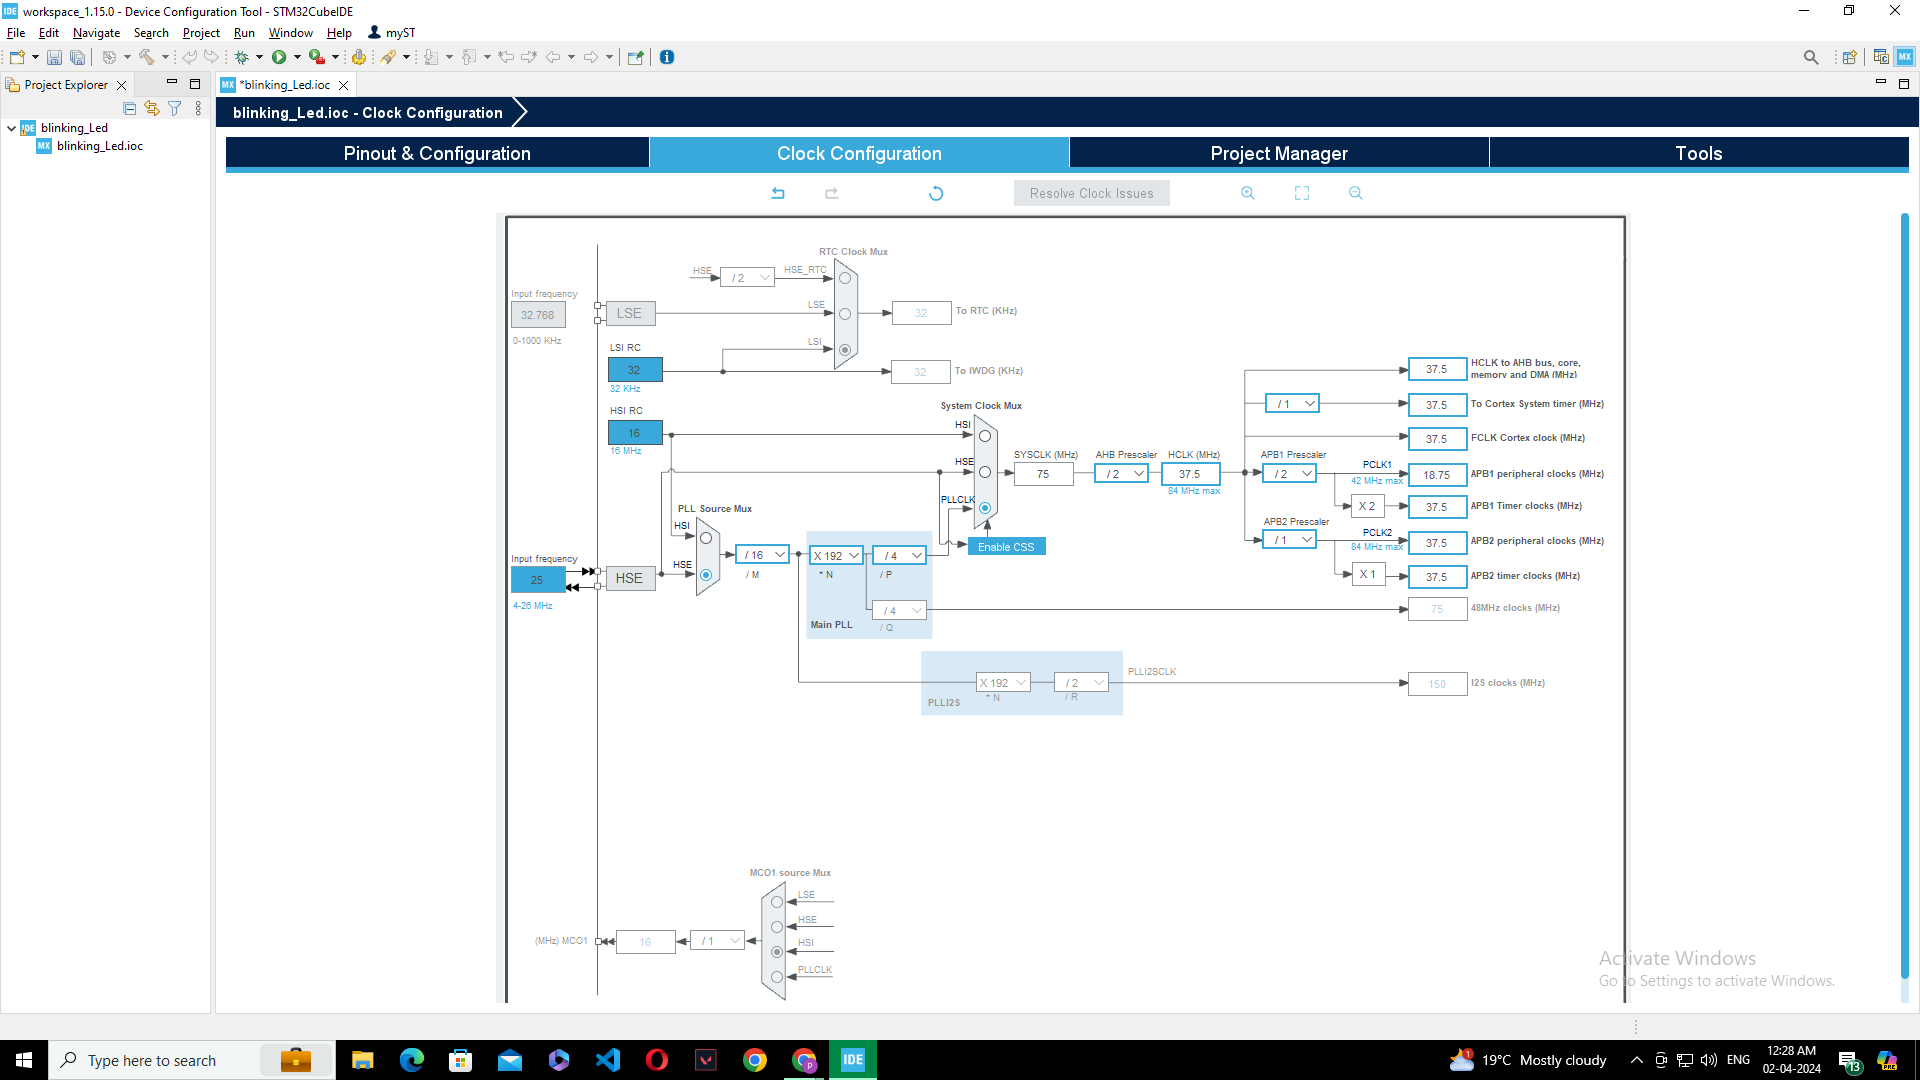Screen dimensions: 1920x1080
Task: Click the Undo icon in toolbar
Action: tap(189, 57)
